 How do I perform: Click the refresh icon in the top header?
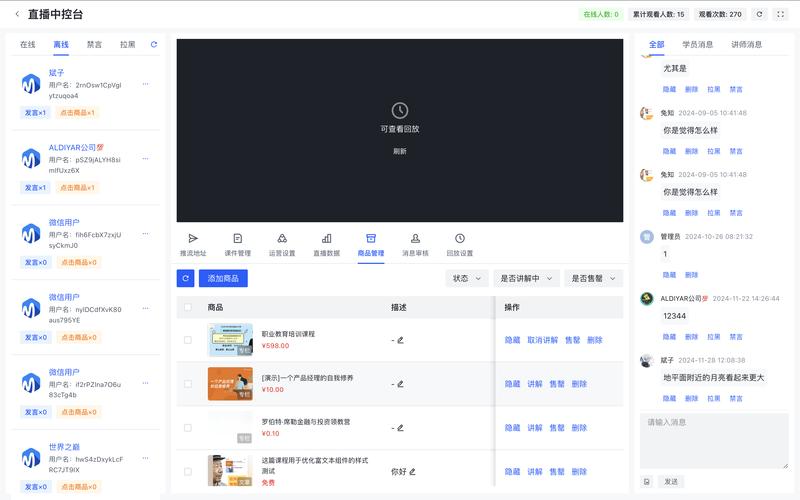(759, 14)
